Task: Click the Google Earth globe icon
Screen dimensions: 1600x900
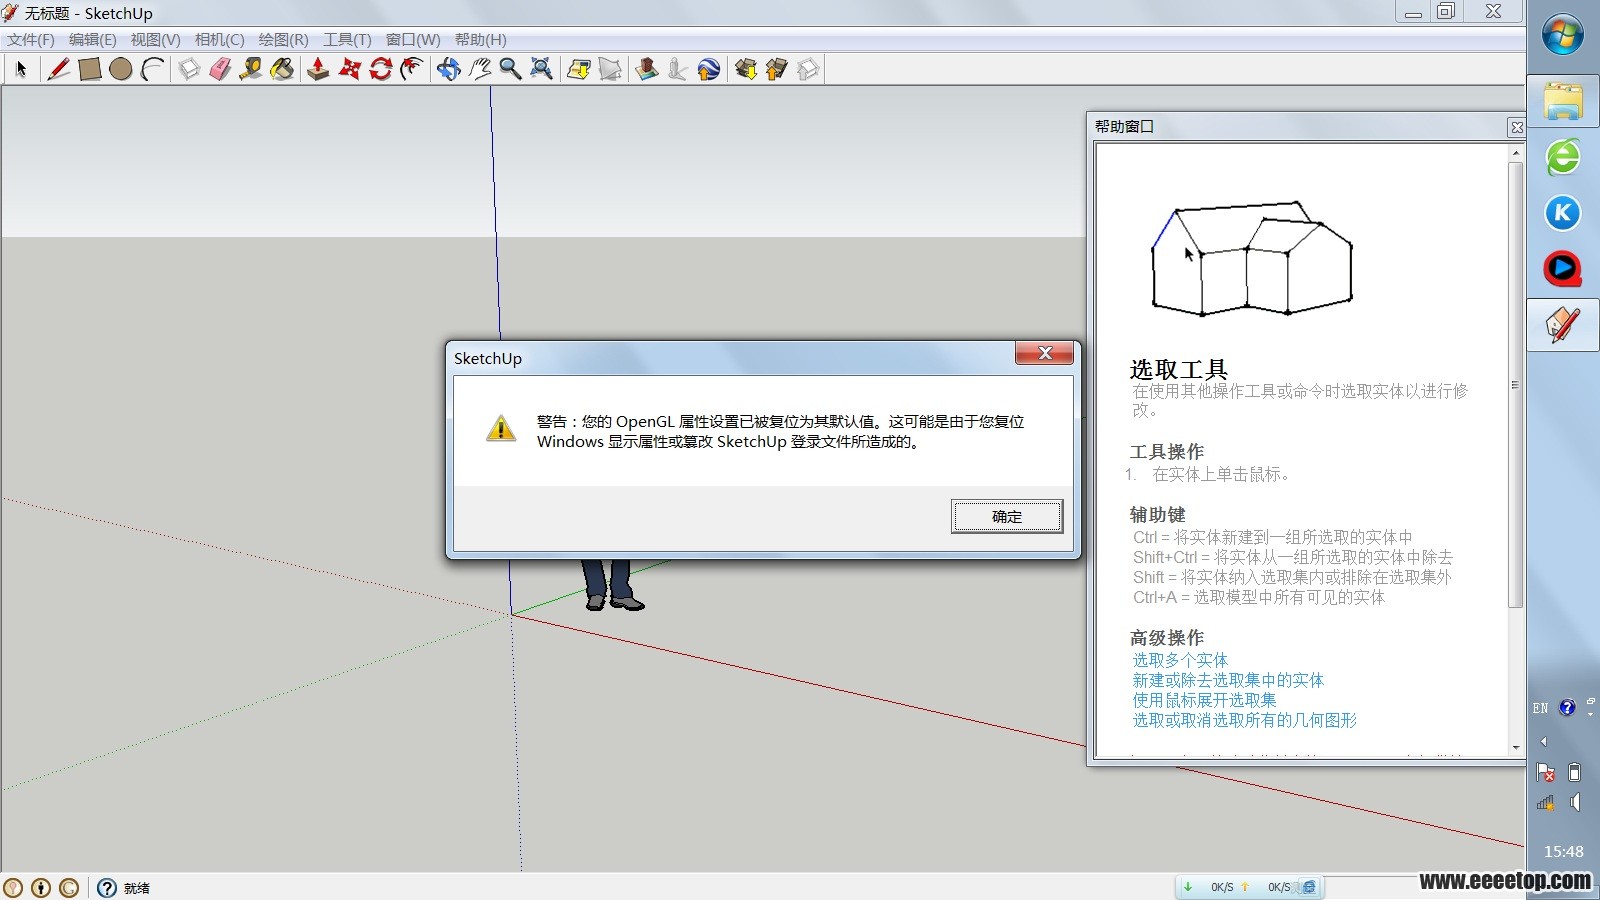Action: (708, 69)
